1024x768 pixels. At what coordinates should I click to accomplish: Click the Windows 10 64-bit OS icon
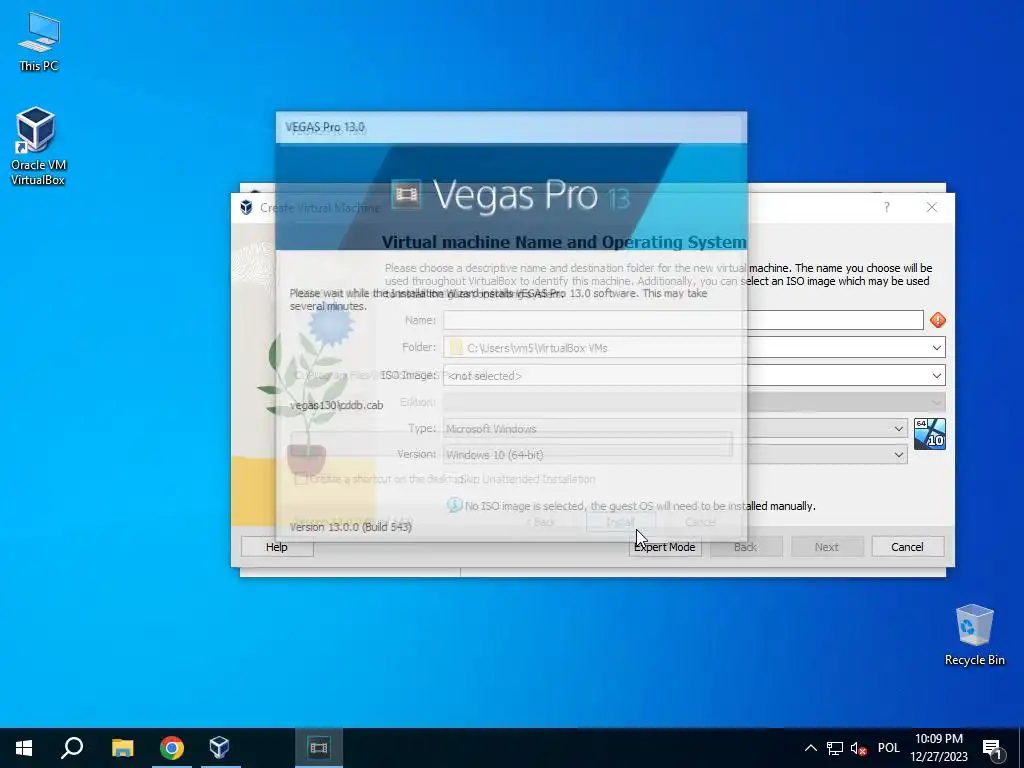(929, 434)
